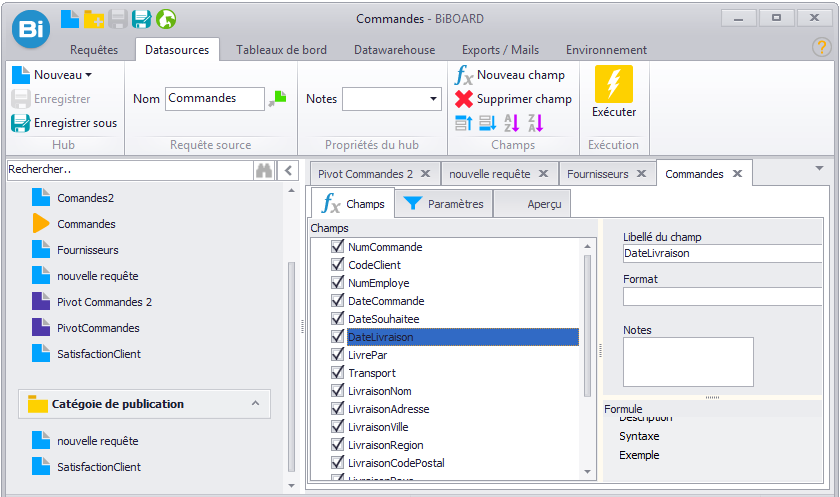Click the BiBOARD Bi logo button
The image size is (840, 497).
(31, 28)
